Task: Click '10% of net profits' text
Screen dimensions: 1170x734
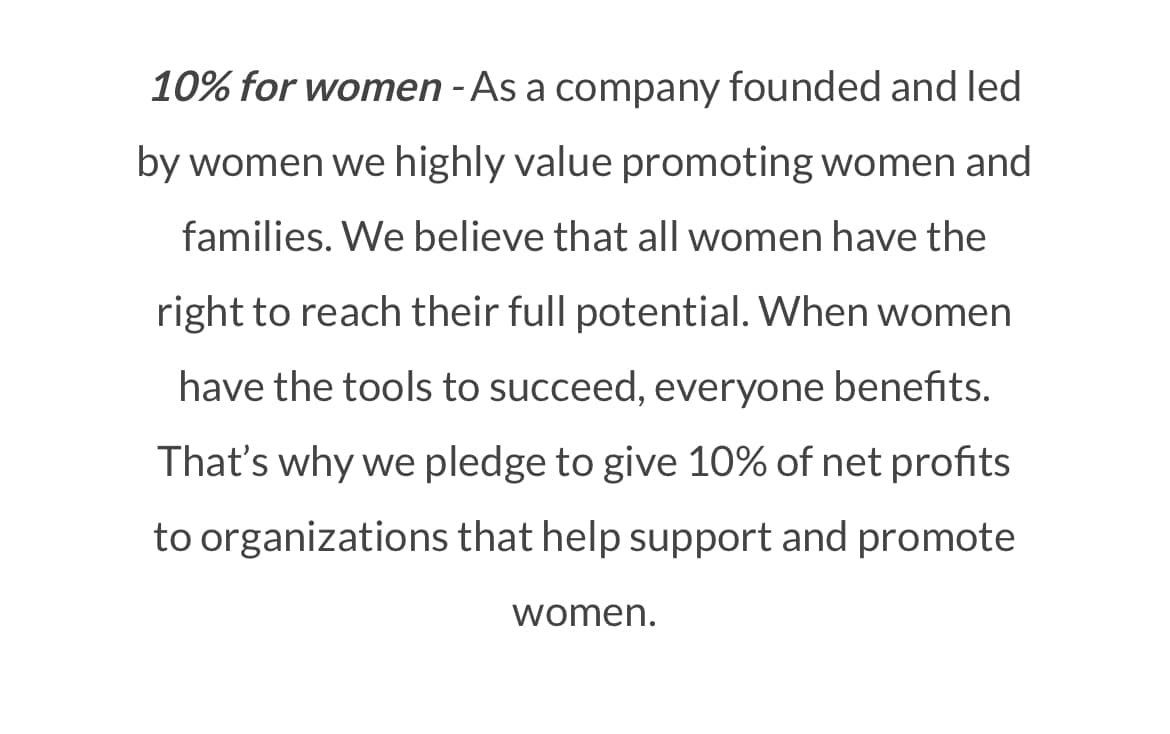Action: [848, 462]
